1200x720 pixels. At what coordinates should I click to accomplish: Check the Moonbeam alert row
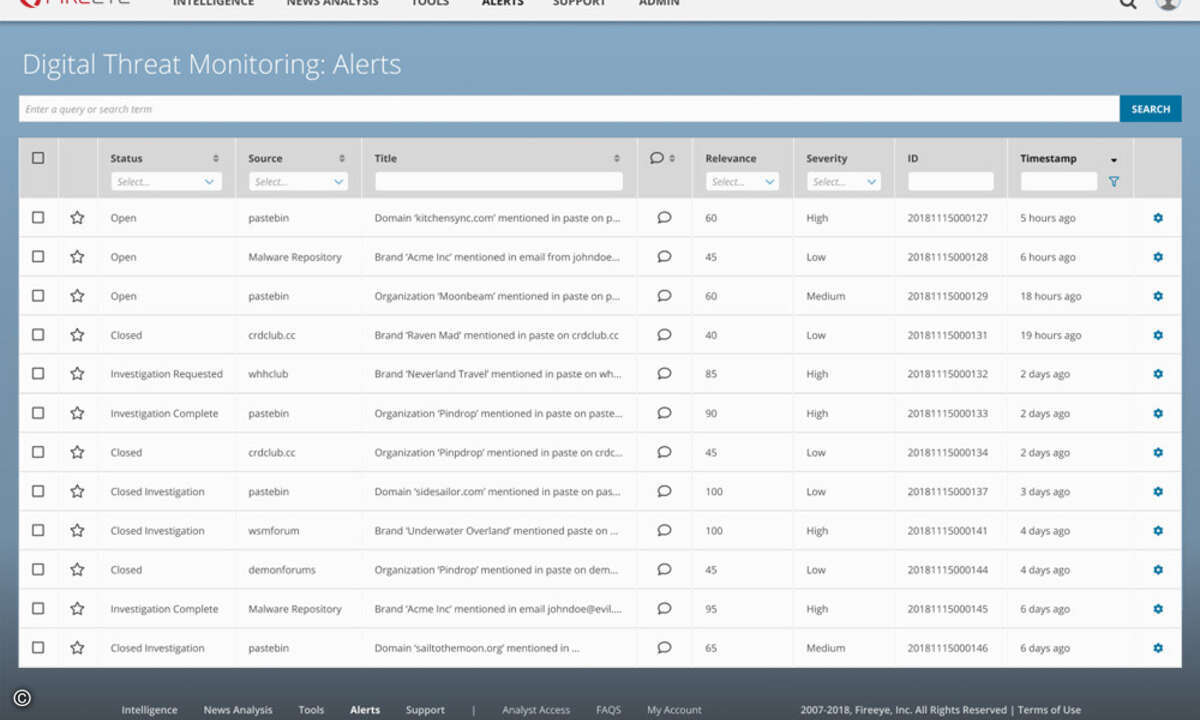(x=38, y=296)
